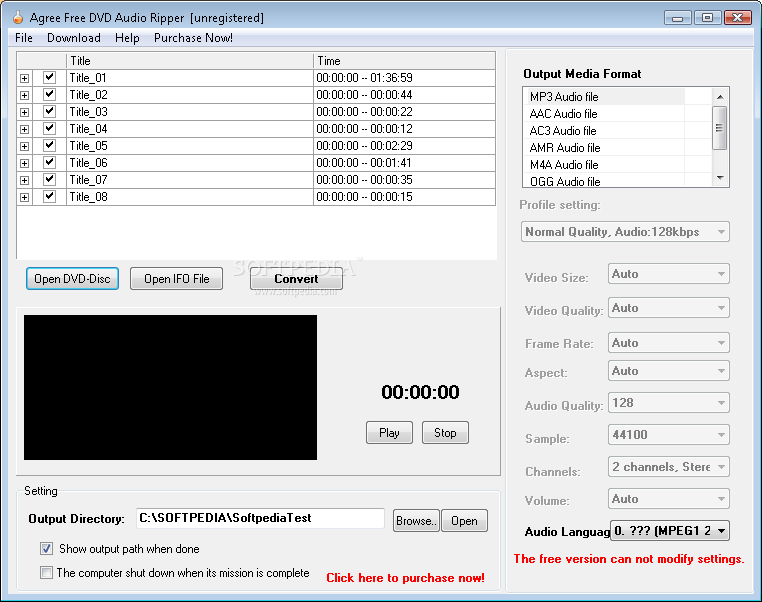The image size is (762, 602).
Task: Expand the Title_04 row
Action: tap(24, 129)
